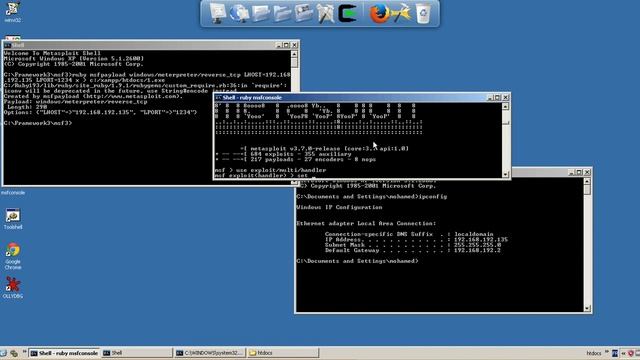640x360 pixels.
Task: Expand hidden system tray icons arrow
Action: pyautogui.click(x=623, y=353)
